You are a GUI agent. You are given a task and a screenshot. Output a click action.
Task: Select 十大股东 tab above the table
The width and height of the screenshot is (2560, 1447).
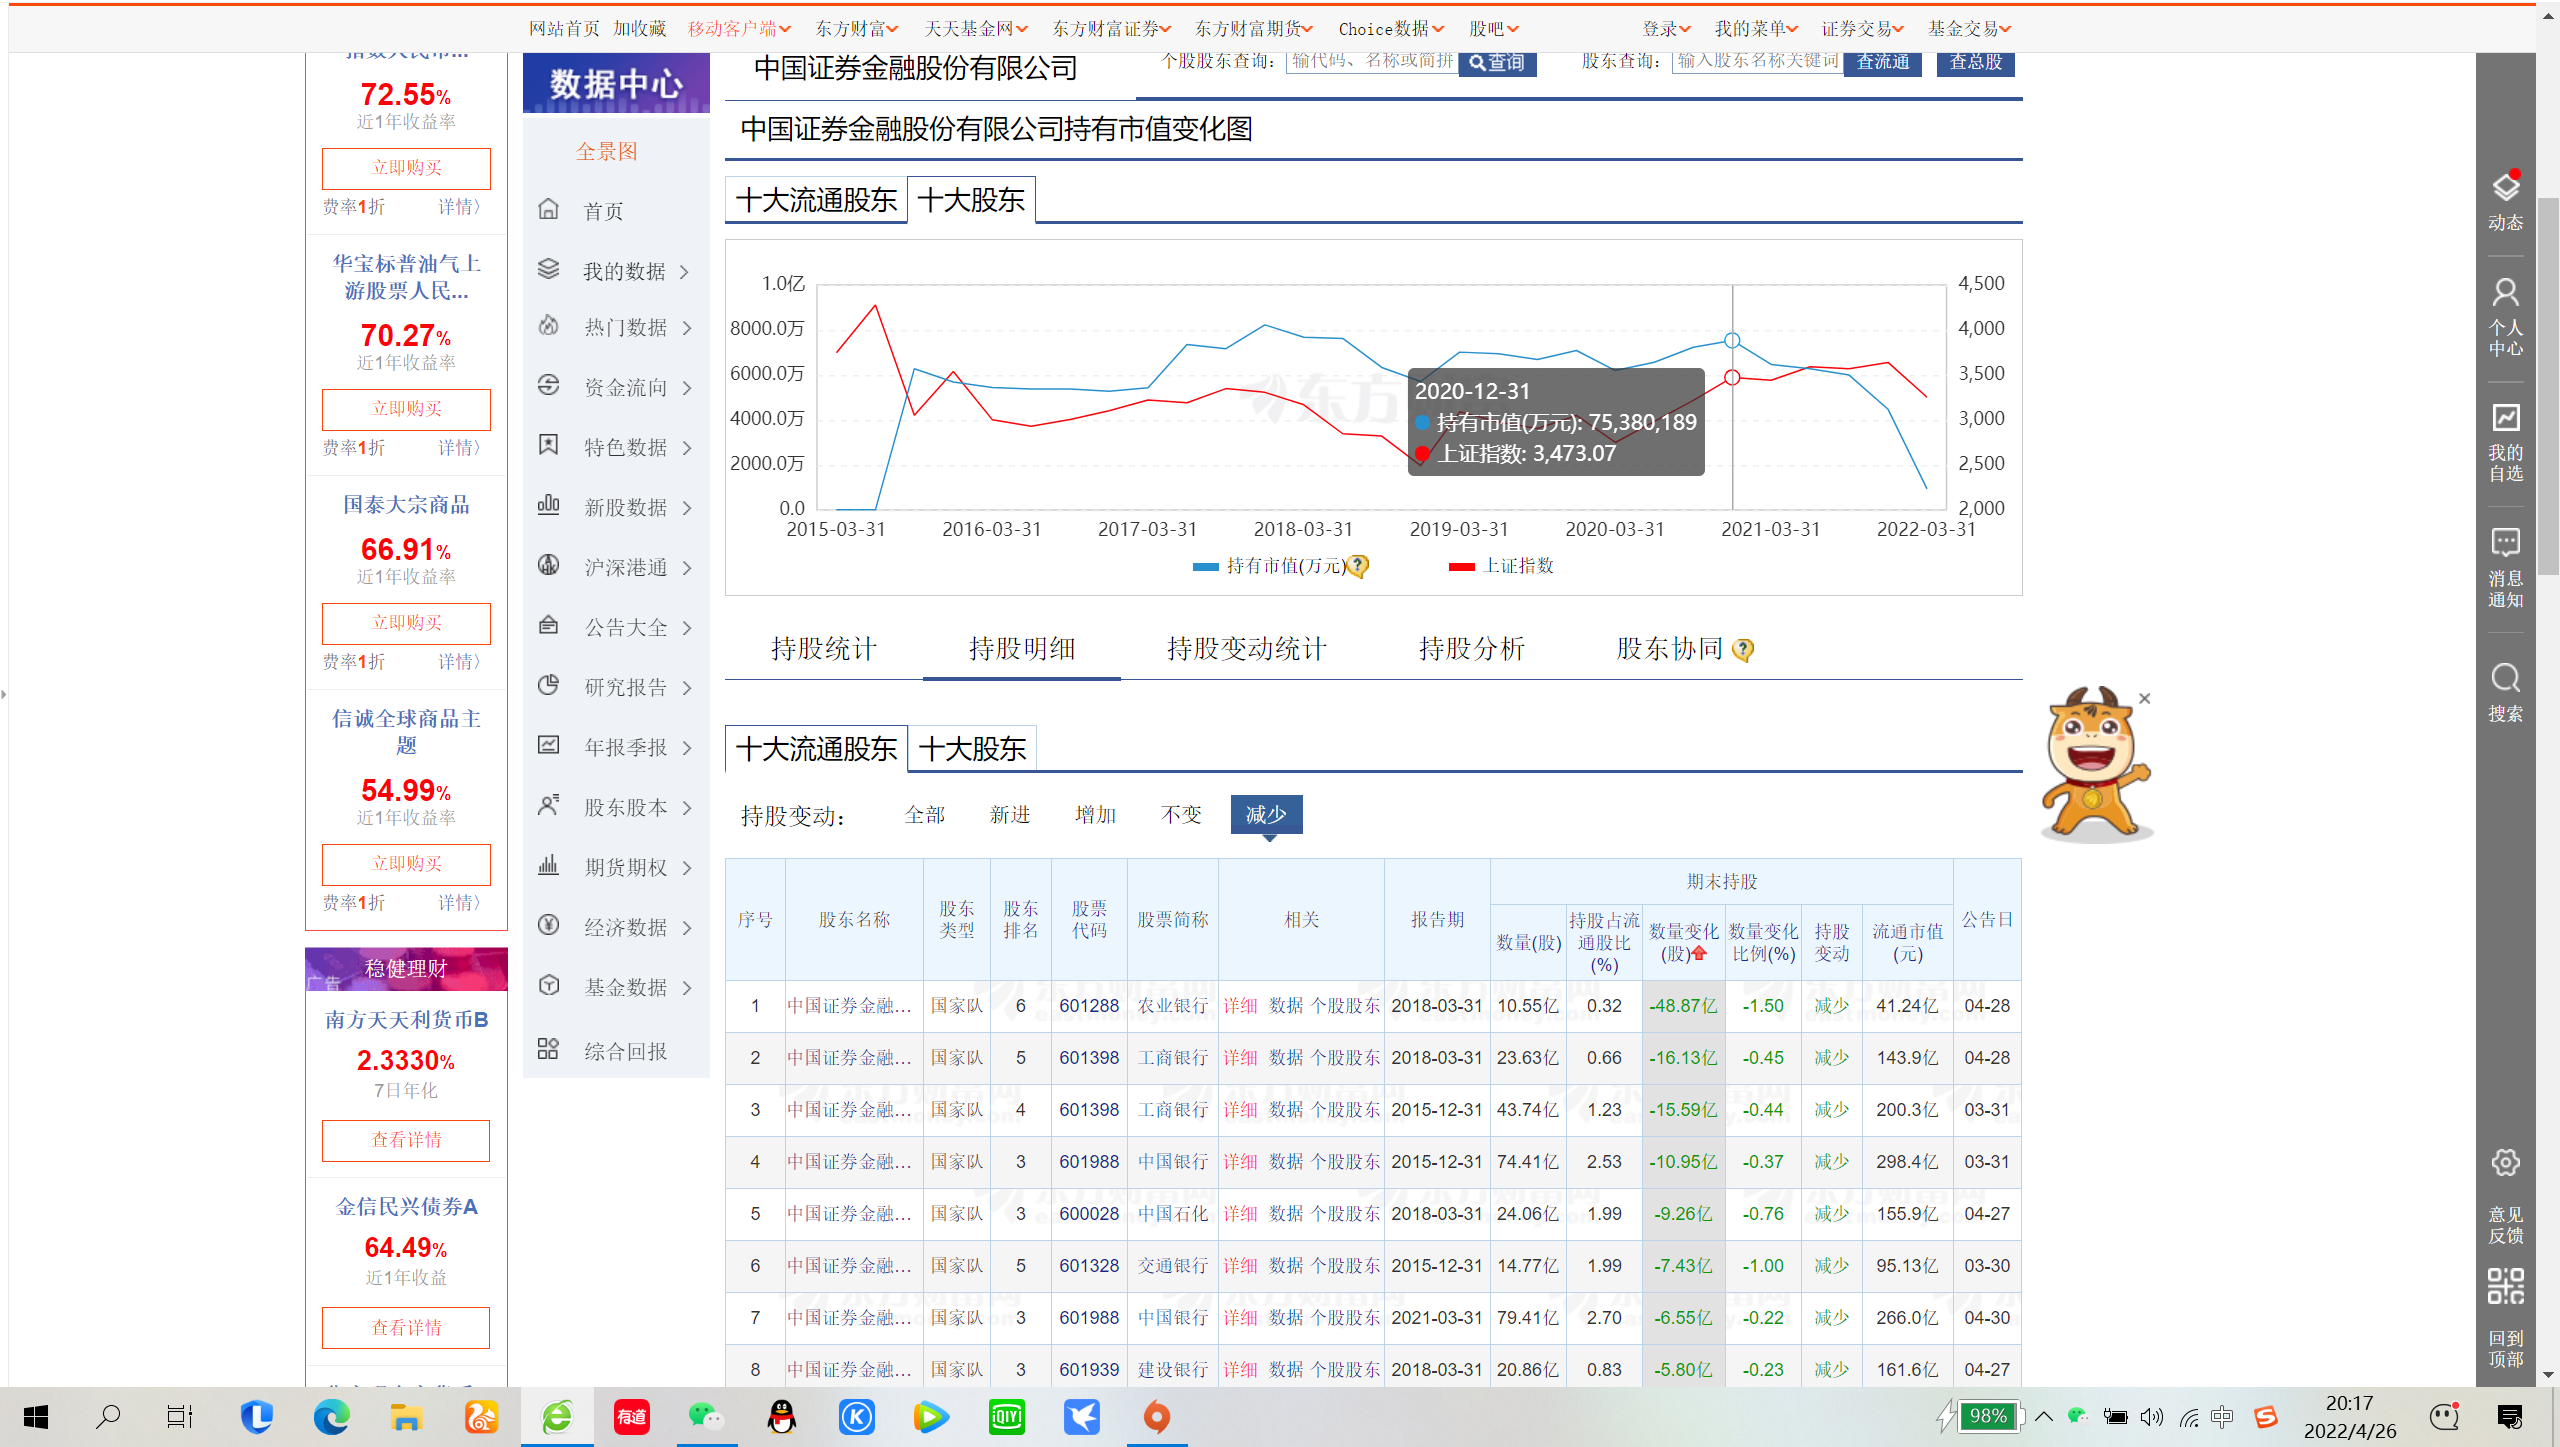coord(972,749)
